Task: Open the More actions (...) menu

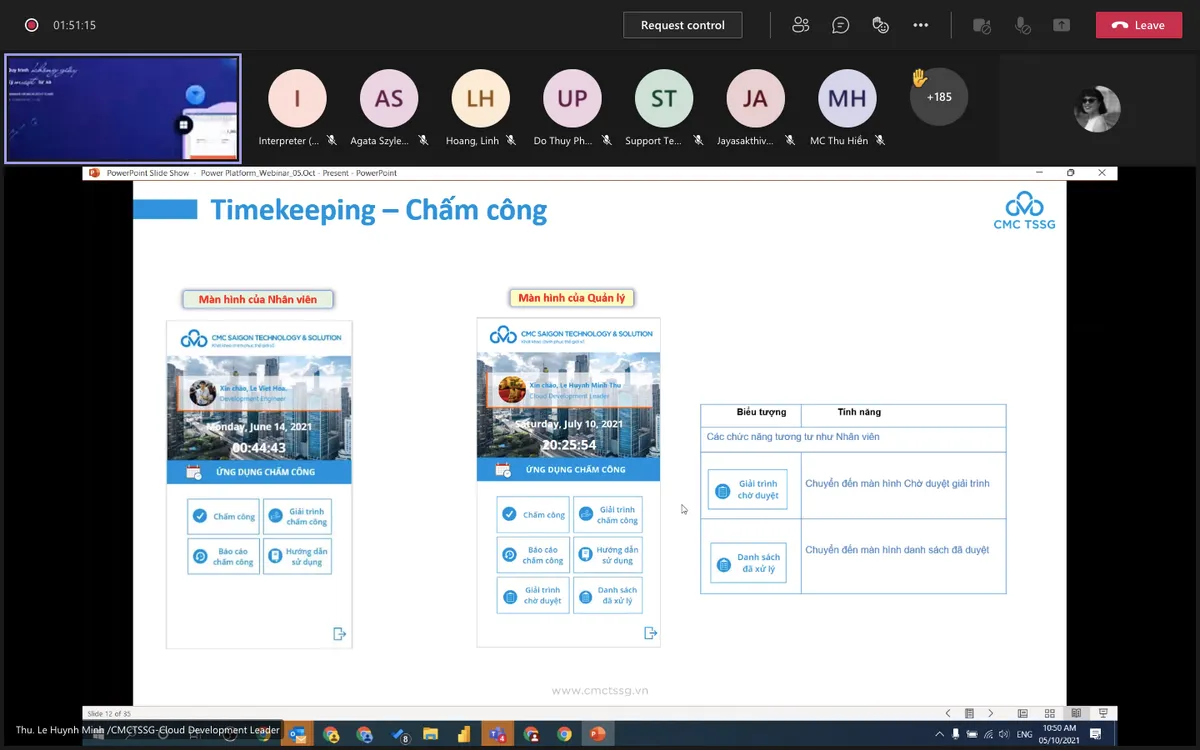Action: click(920, 24)
